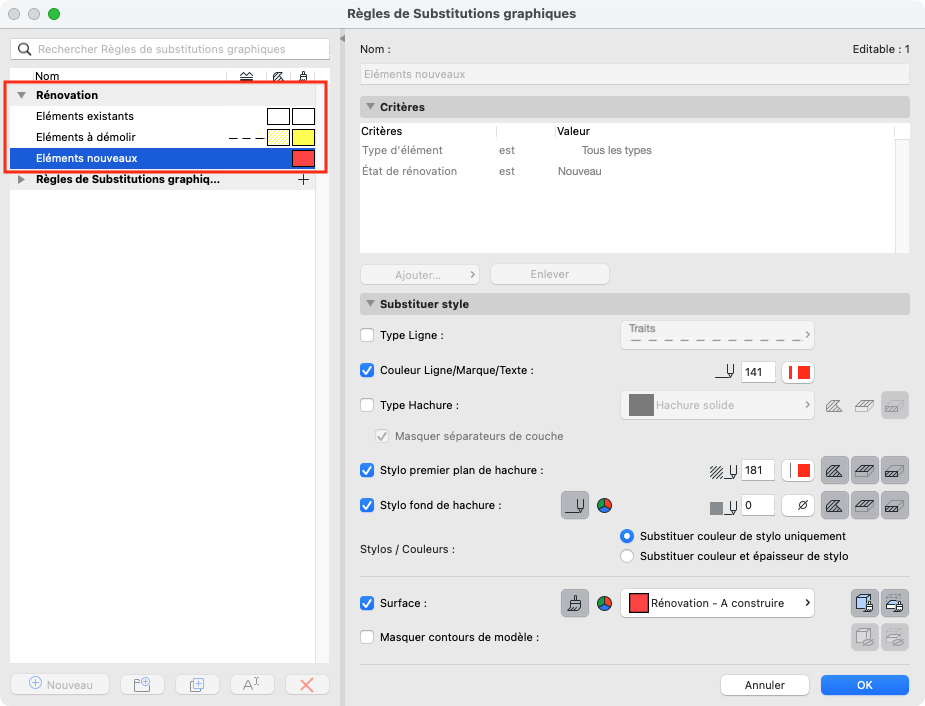This screenshot has width=925, height=706.
Task: Click color wheel icon next to Surface
Action: click(604, 603)
